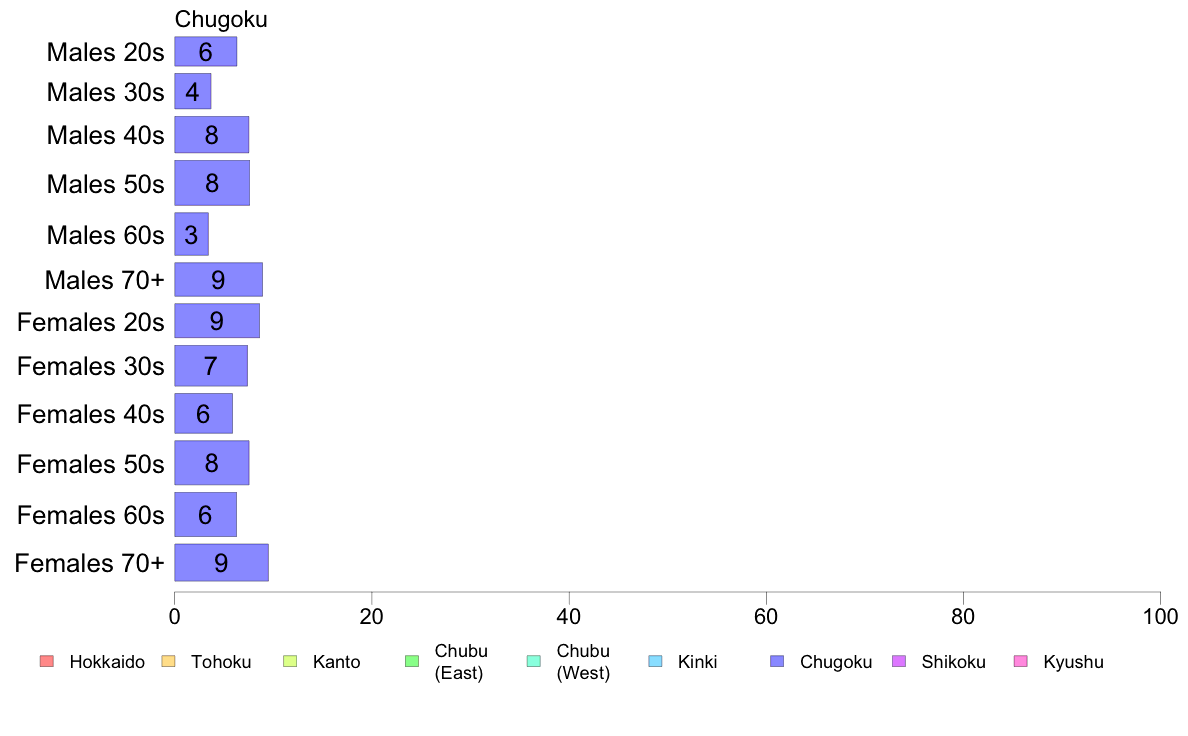Click the Males 30s bar showing 4
The width and height of the screenshot is (1188, 736).
[192, 91]
